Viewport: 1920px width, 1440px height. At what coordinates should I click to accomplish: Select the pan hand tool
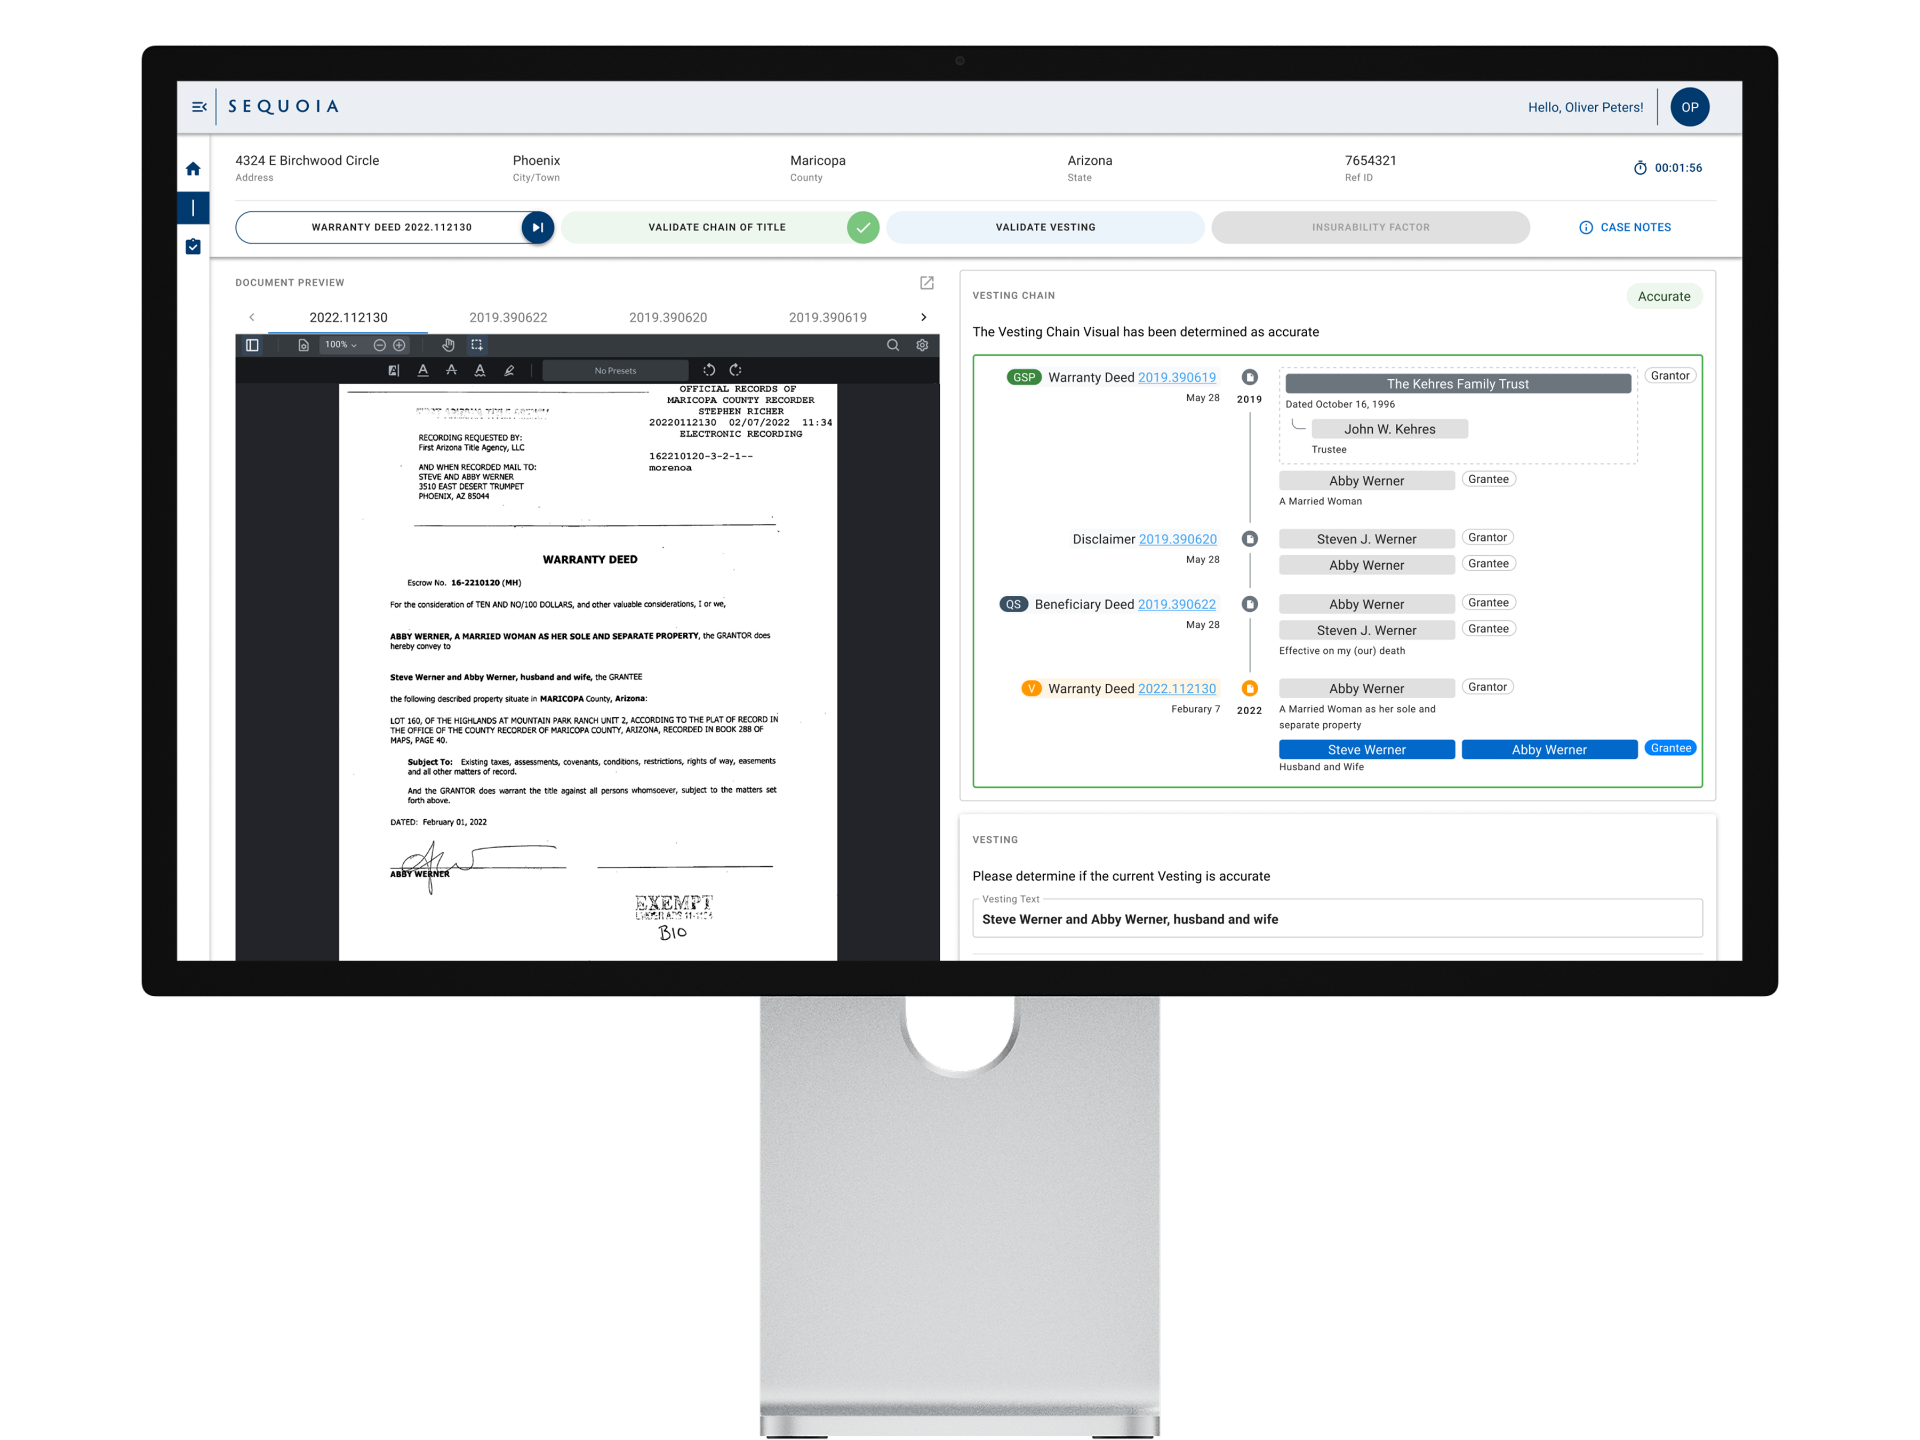448,345
